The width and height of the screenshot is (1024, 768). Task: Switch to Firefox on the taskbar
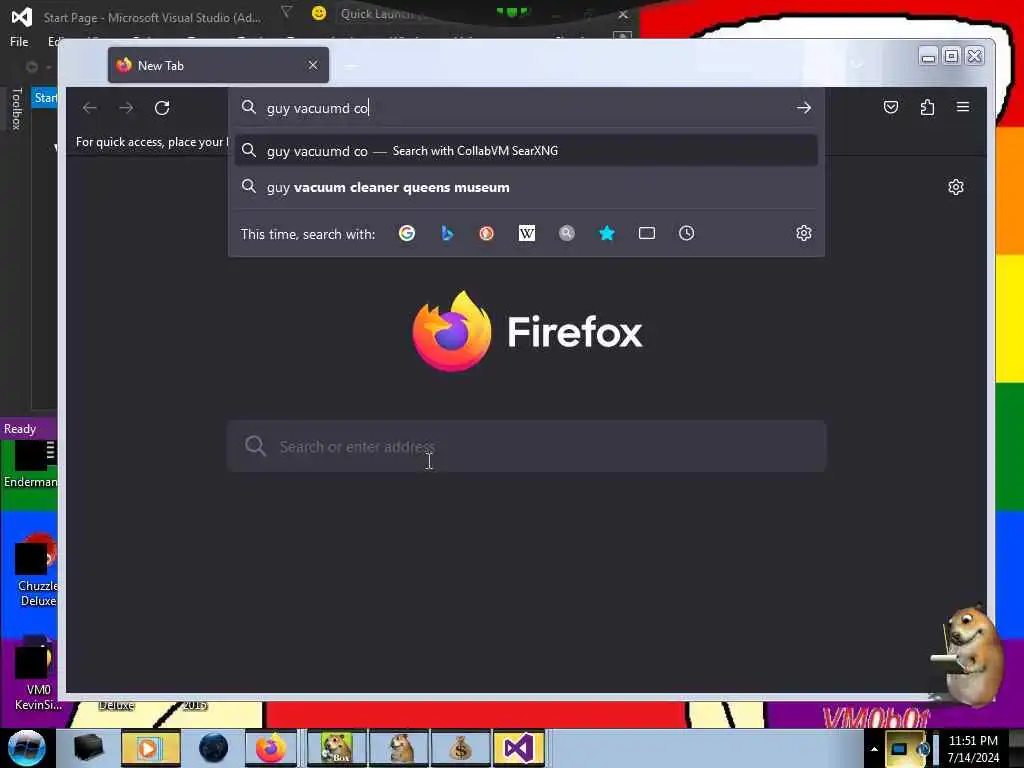click(x=272, y=748)
